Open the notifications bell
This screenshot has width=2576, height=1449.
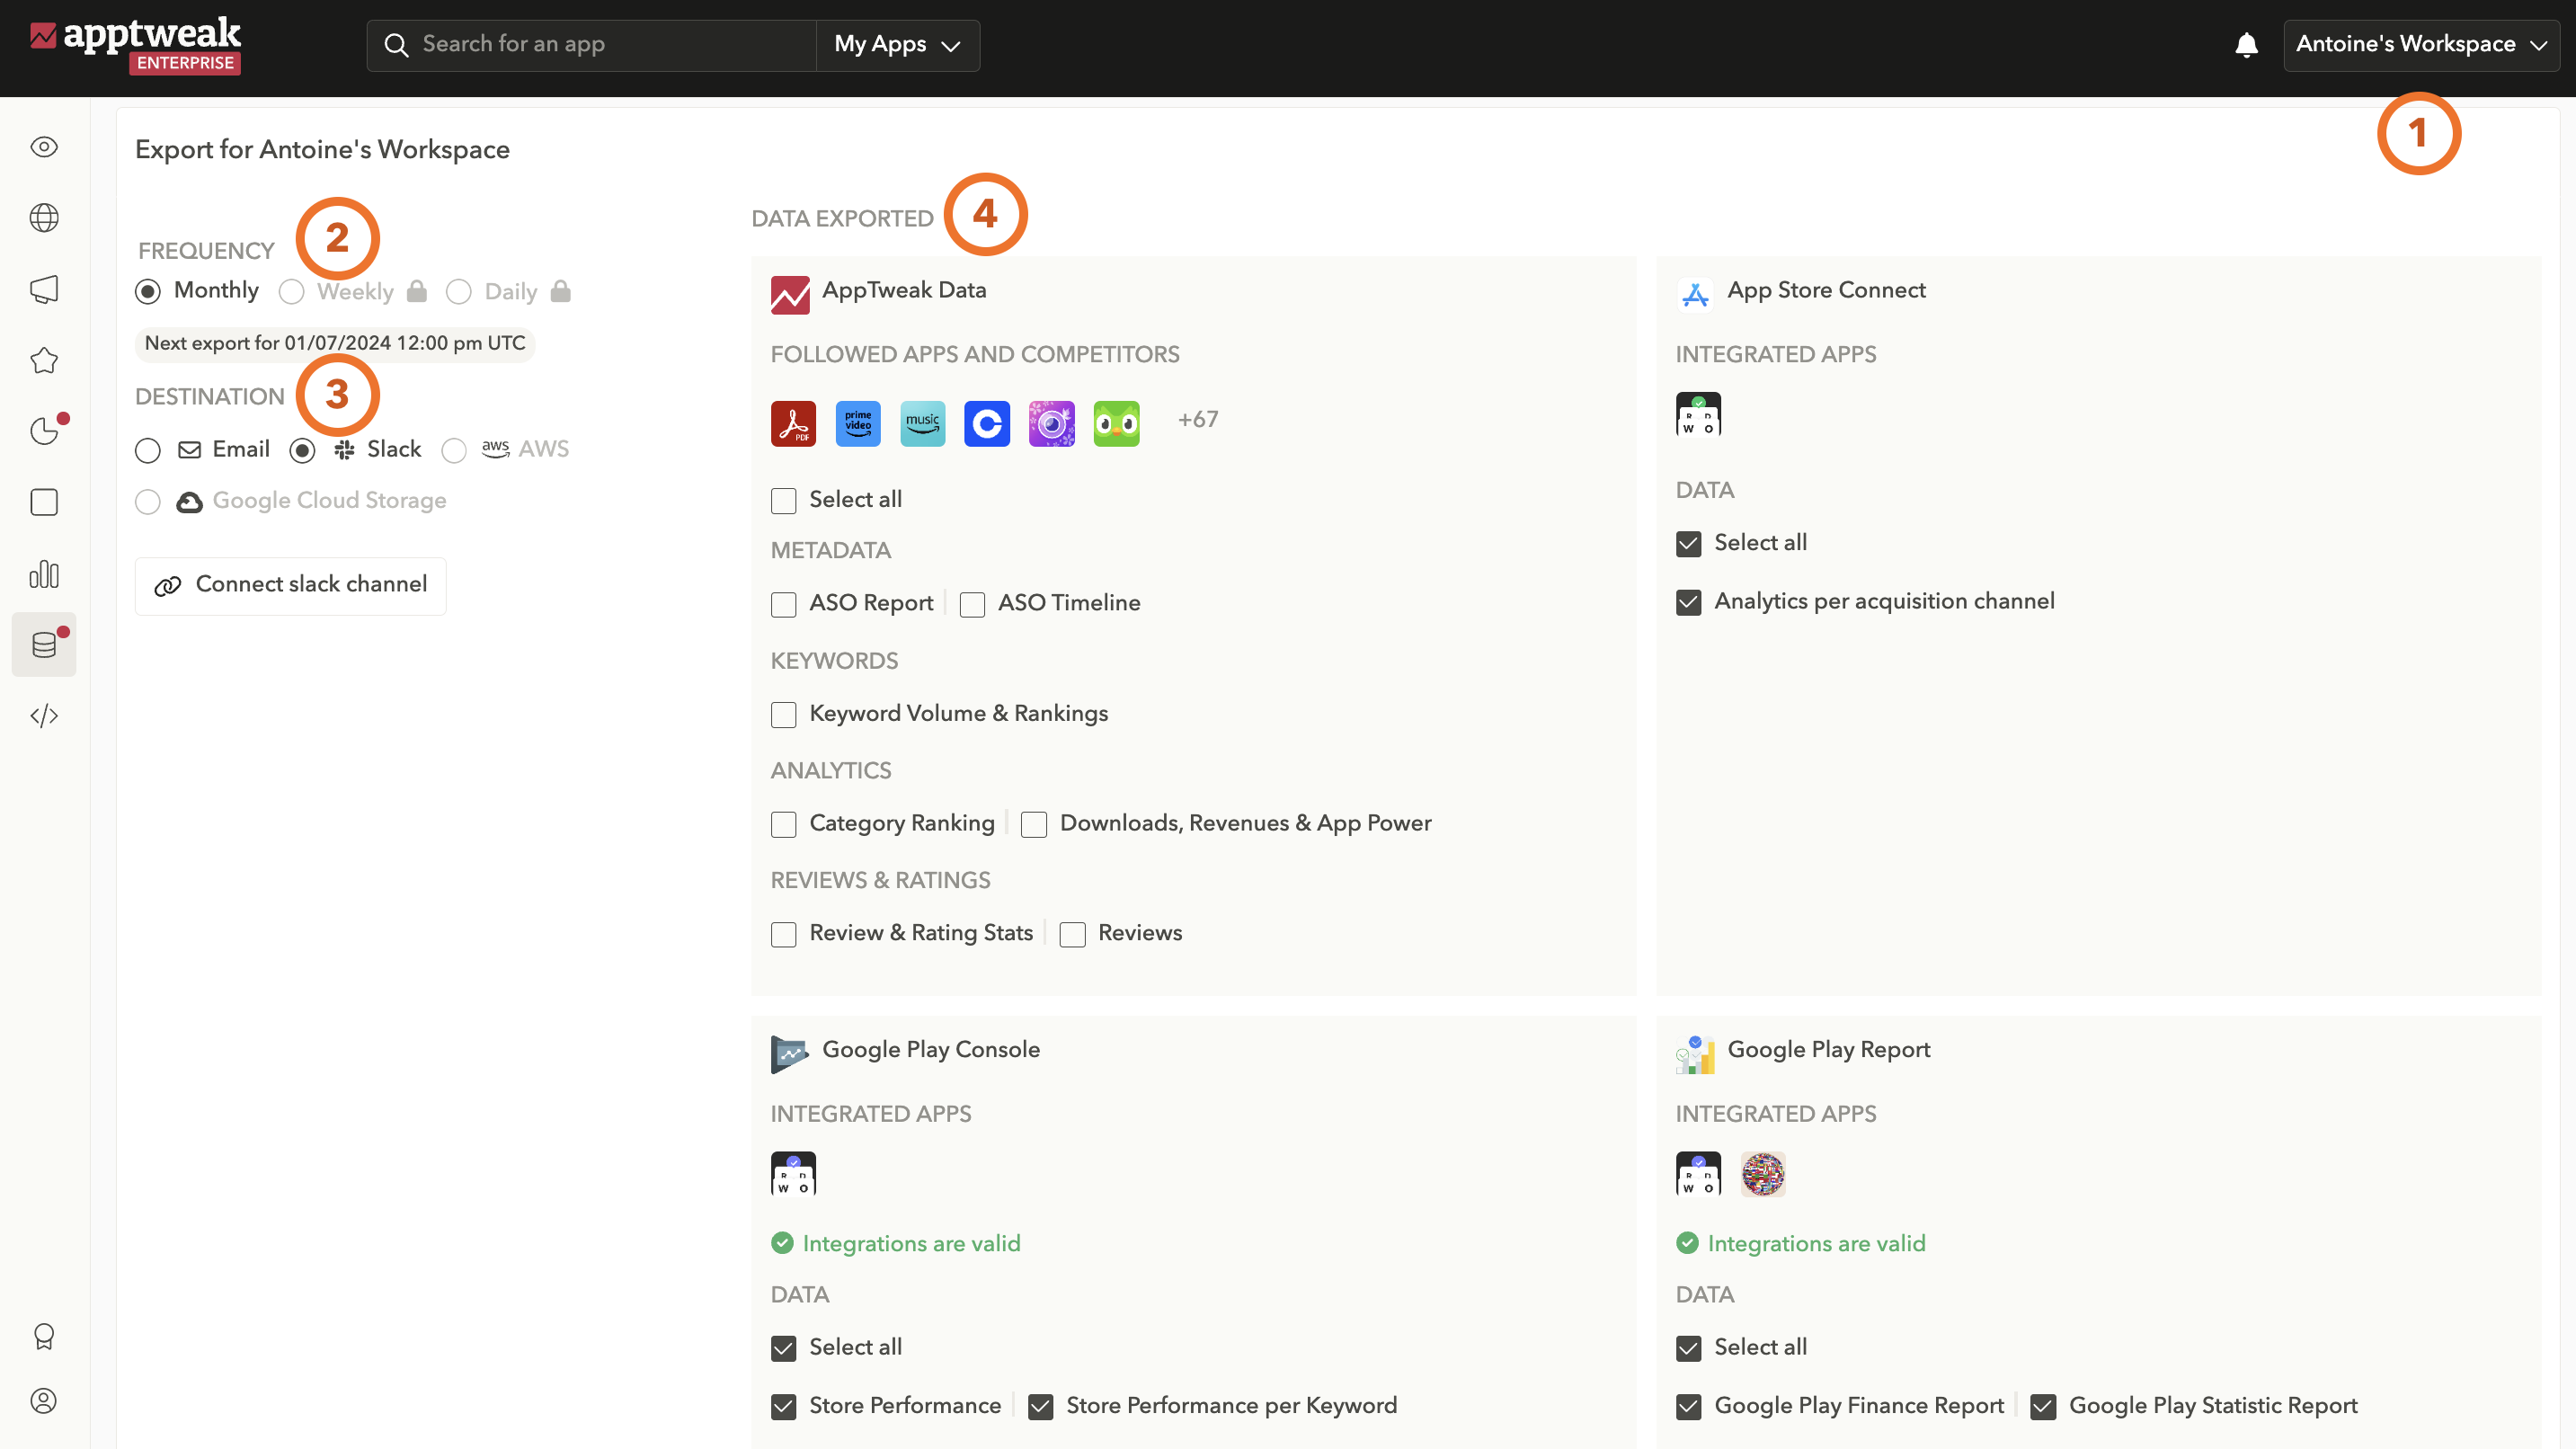tap(2246, 45)
